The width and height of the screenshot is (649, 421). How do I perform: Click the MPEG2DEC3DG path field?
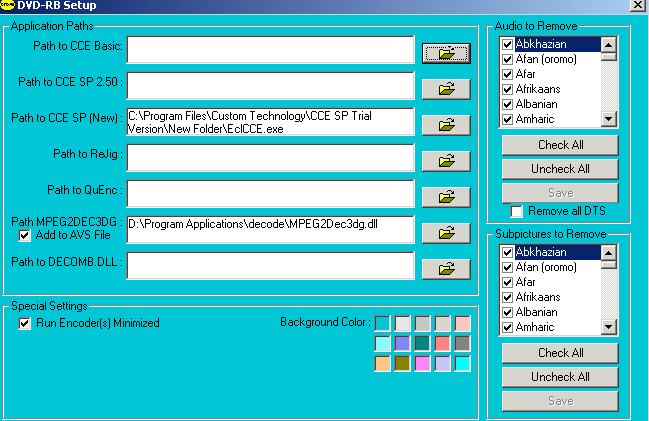[270, 230]
